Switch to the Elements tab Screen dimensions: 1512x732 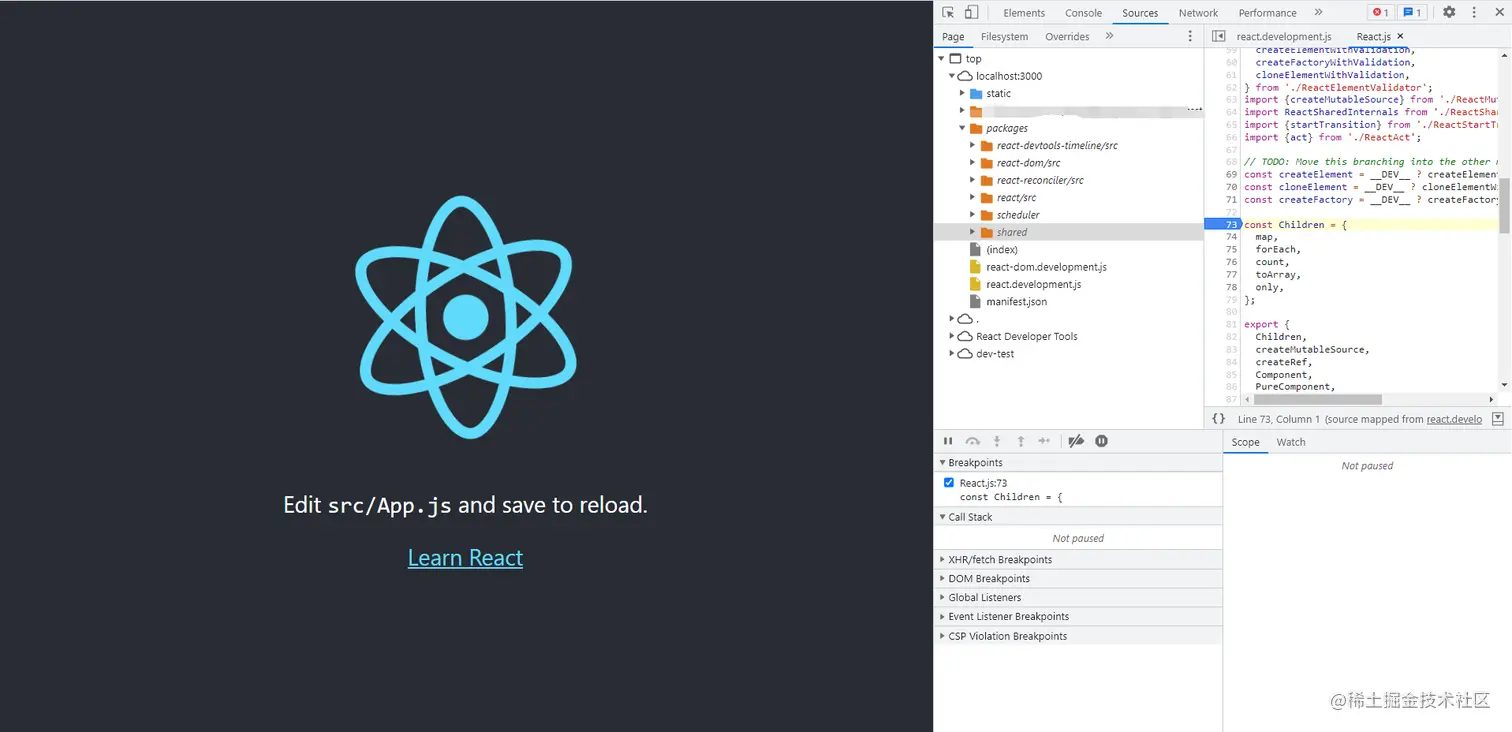1024,13
